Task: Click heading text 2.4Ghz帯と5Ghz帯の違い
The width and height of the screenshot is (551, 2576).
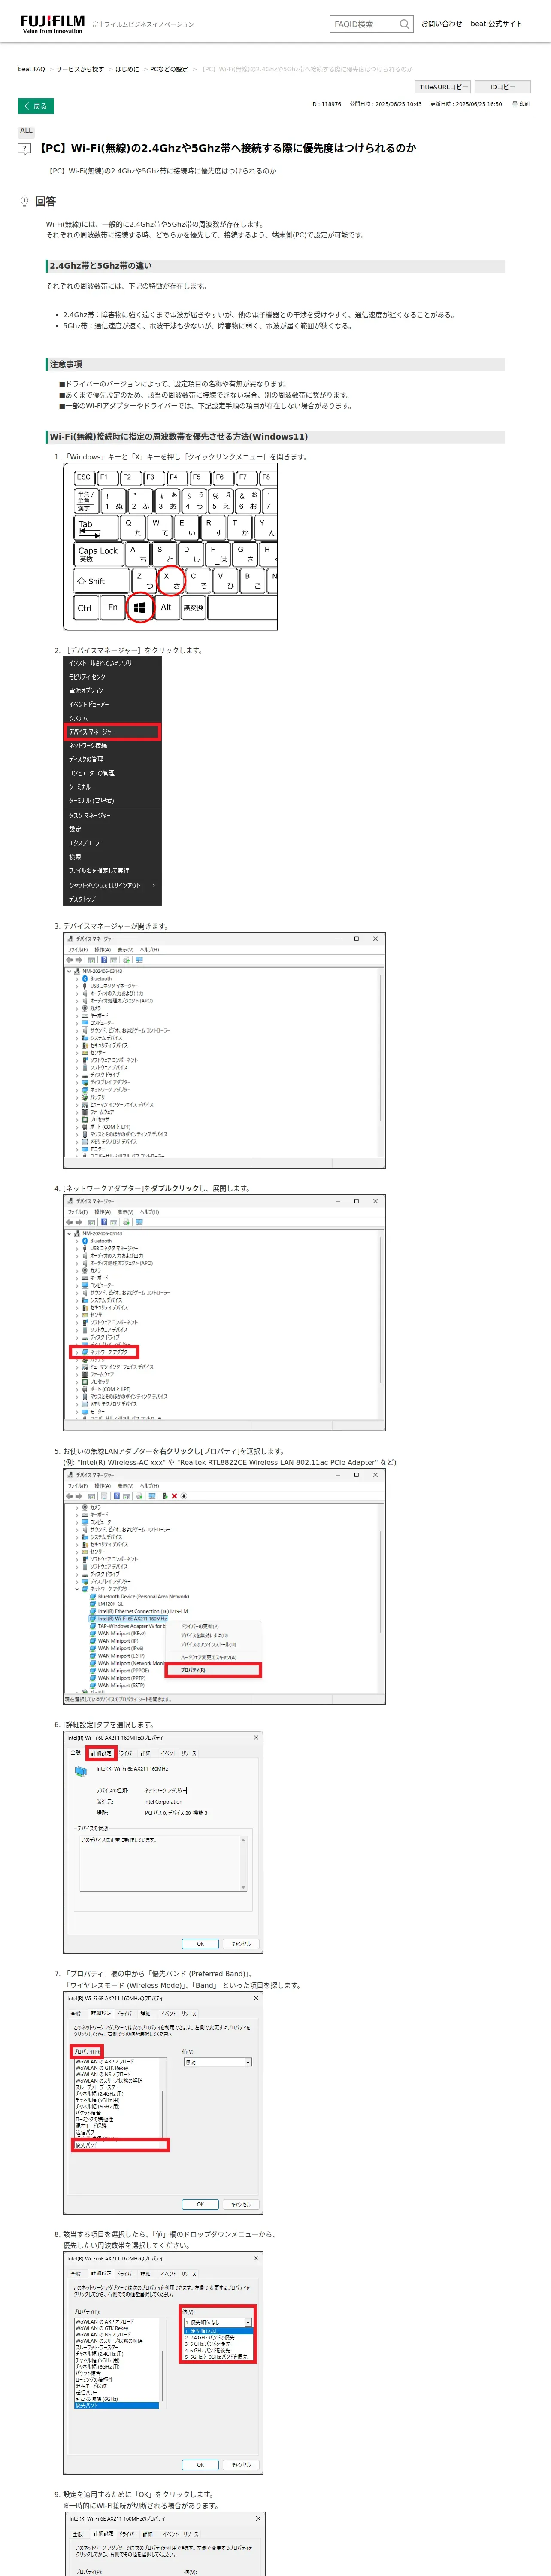Action: pos(101,266)
